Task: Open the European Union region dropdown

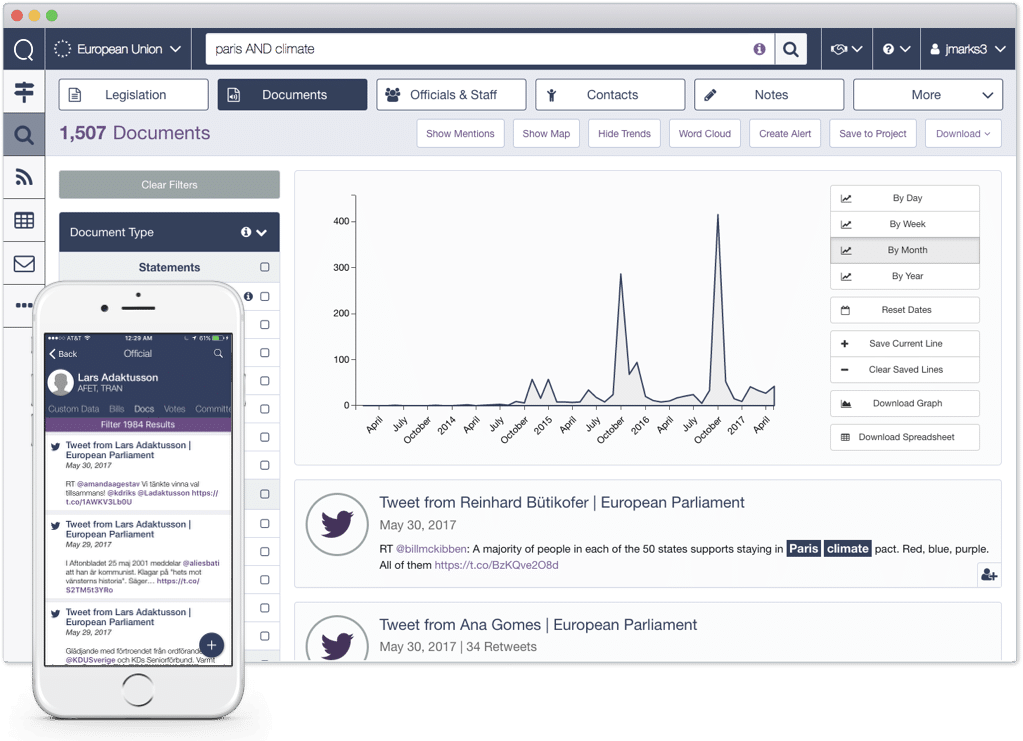Action: [118, 49]
